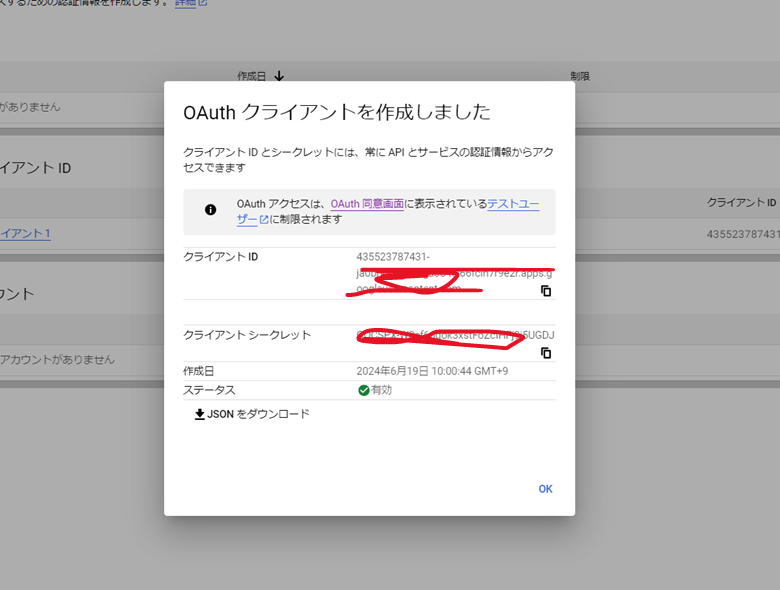Image resolution: width=780 pixels, height=590 pixels.
Task: Copy the client ID to clipboard
Action: coord(546,291)
